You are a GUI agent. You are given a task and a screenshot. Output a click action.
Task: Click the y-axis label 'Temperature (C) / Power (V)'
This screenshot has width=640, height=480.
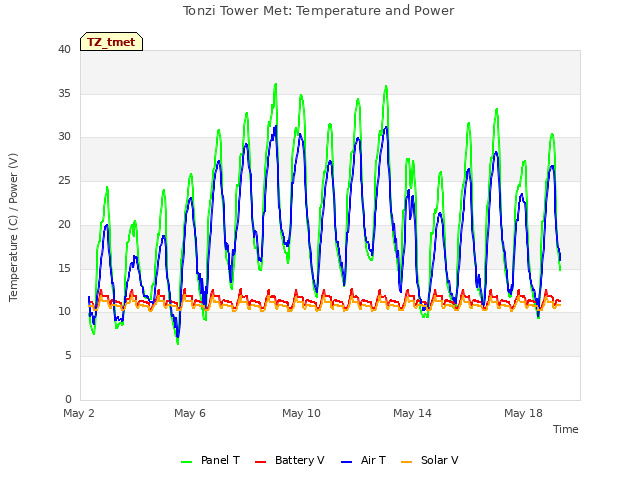13,227
